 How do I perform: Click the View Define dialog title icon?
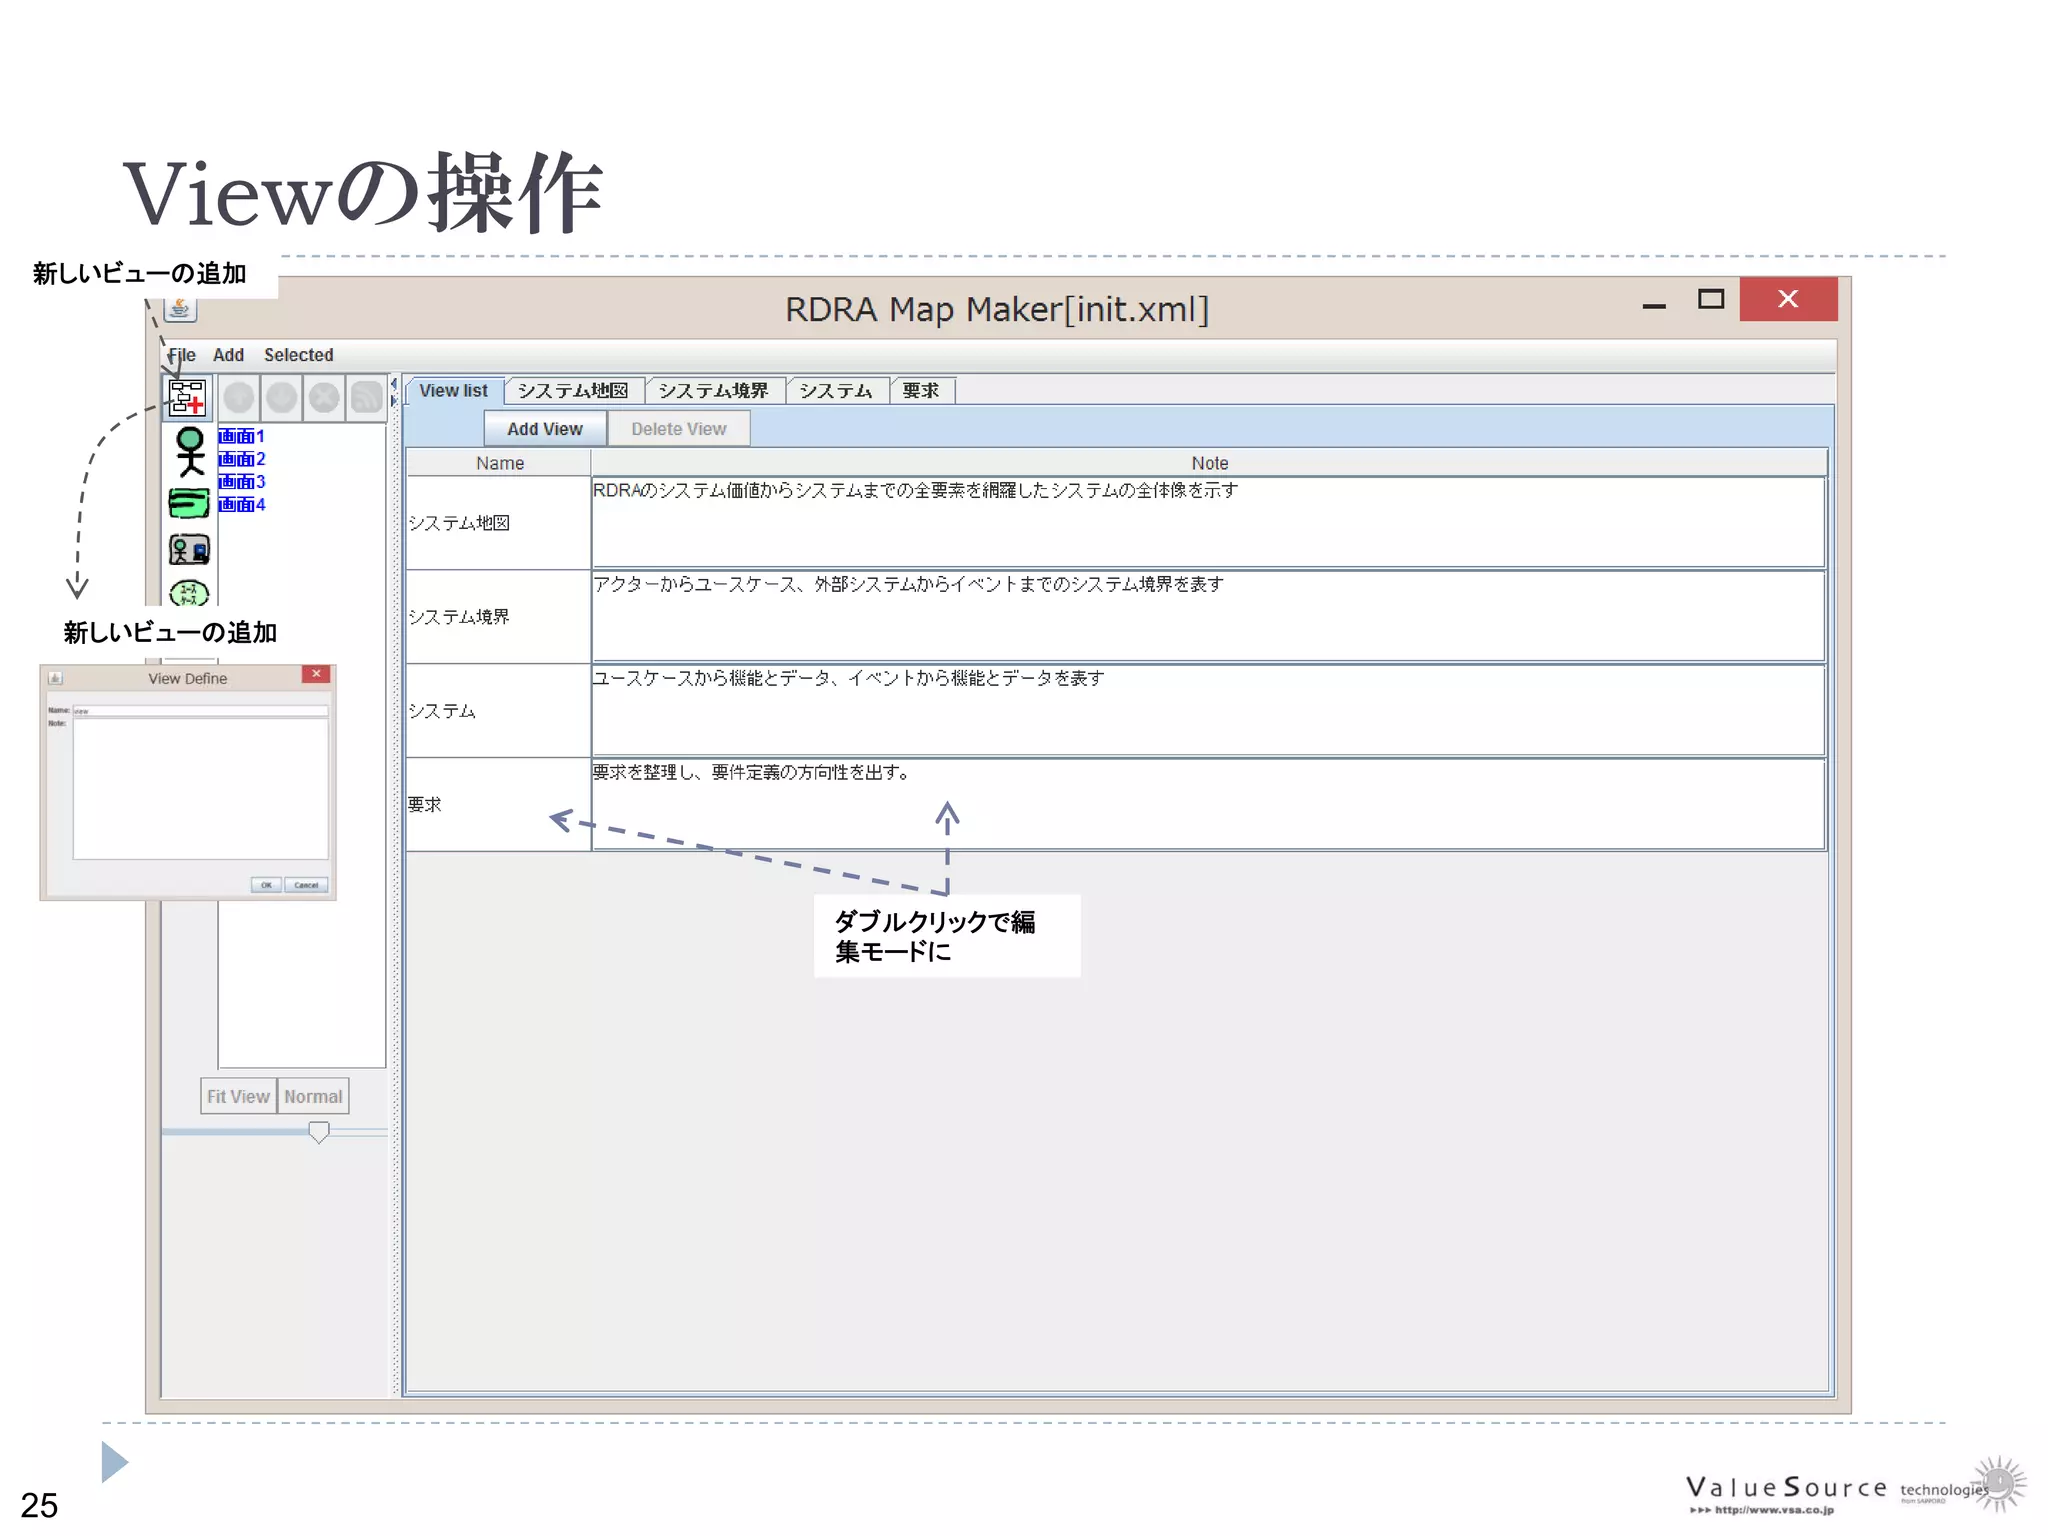tap(56, 678)
